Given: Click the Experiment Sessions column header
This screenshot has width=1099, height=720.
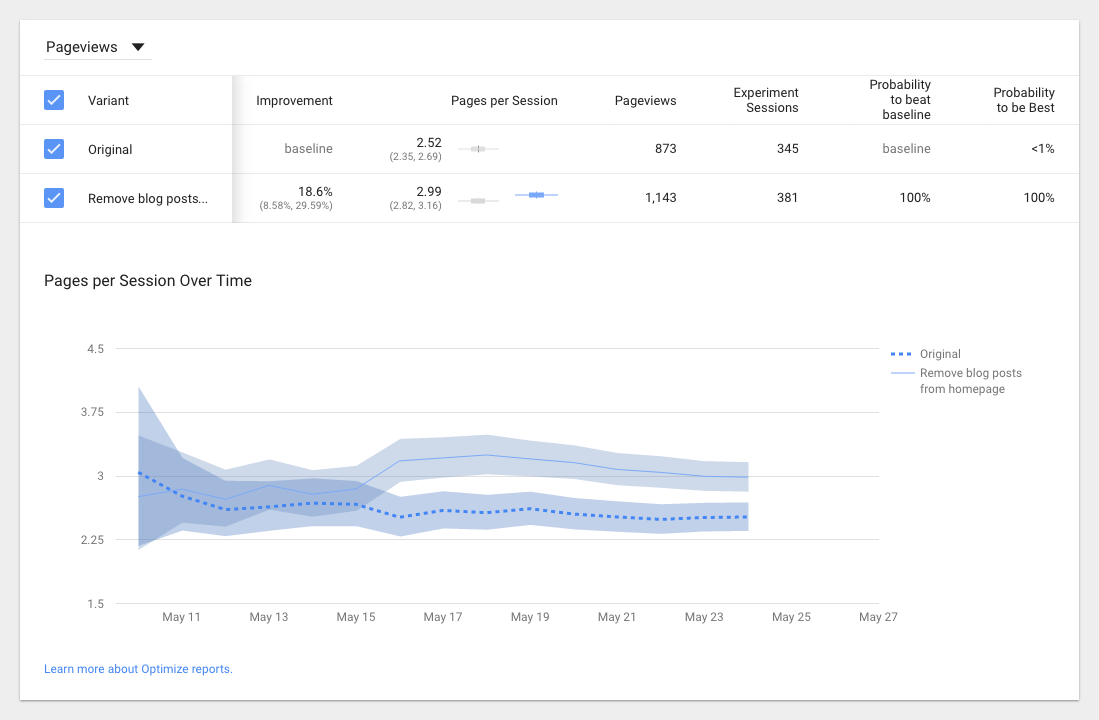Looking at the screenshot, I should point(765,100).
